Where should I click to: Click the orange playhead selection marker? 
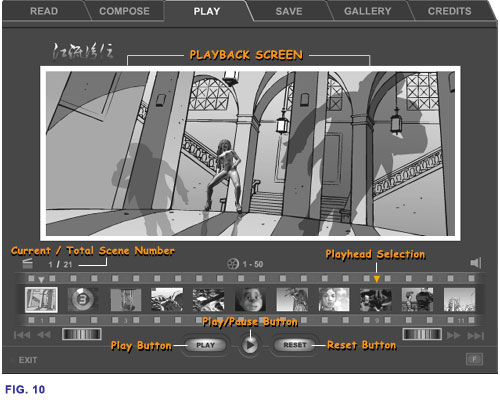click(377, 278)
